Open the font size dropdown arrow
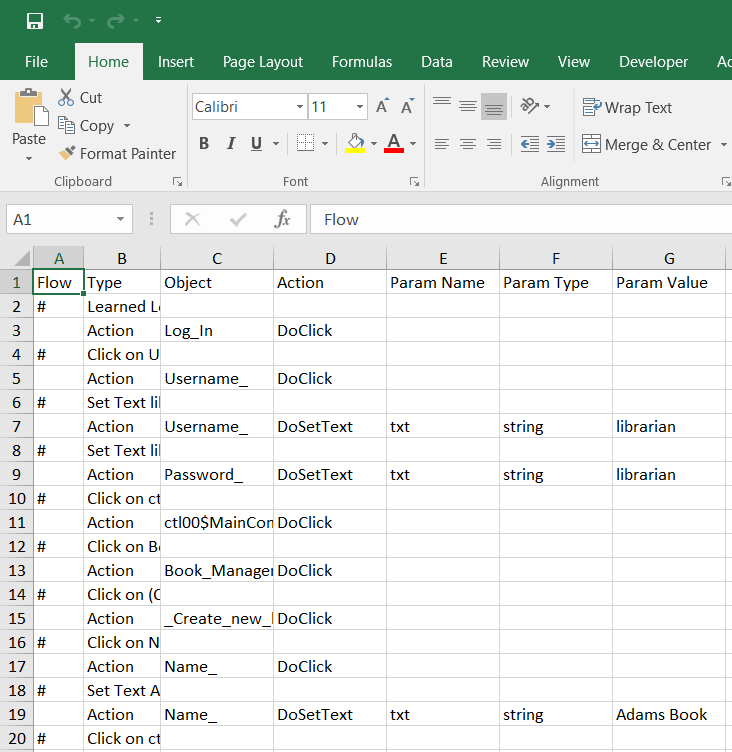 360,107
